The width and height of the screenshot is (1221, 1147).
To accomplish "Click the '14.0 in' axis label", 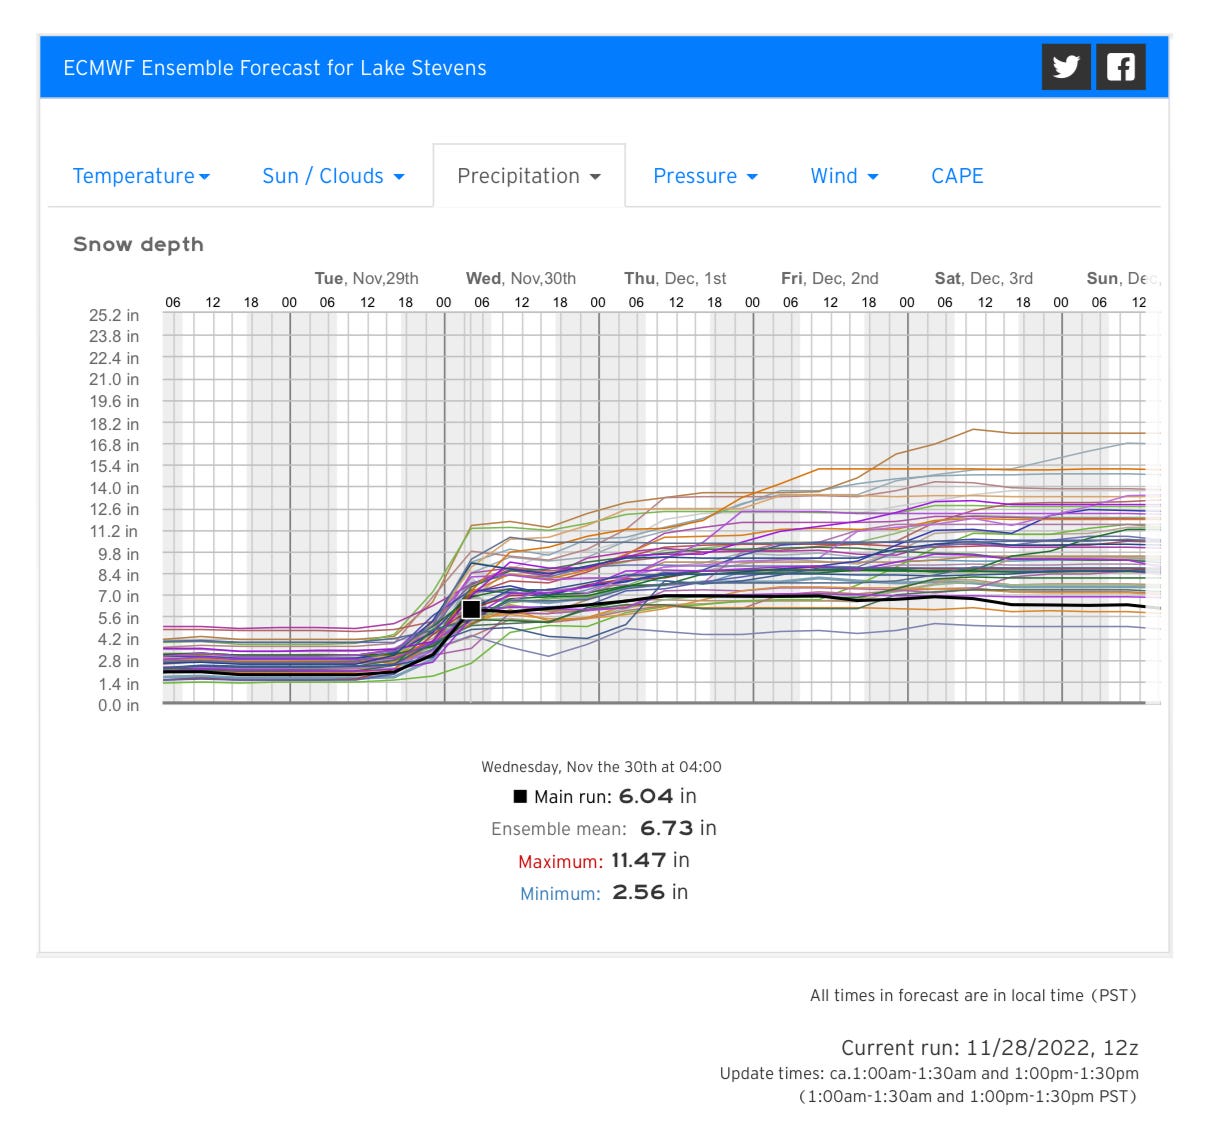I will point(114,488).
